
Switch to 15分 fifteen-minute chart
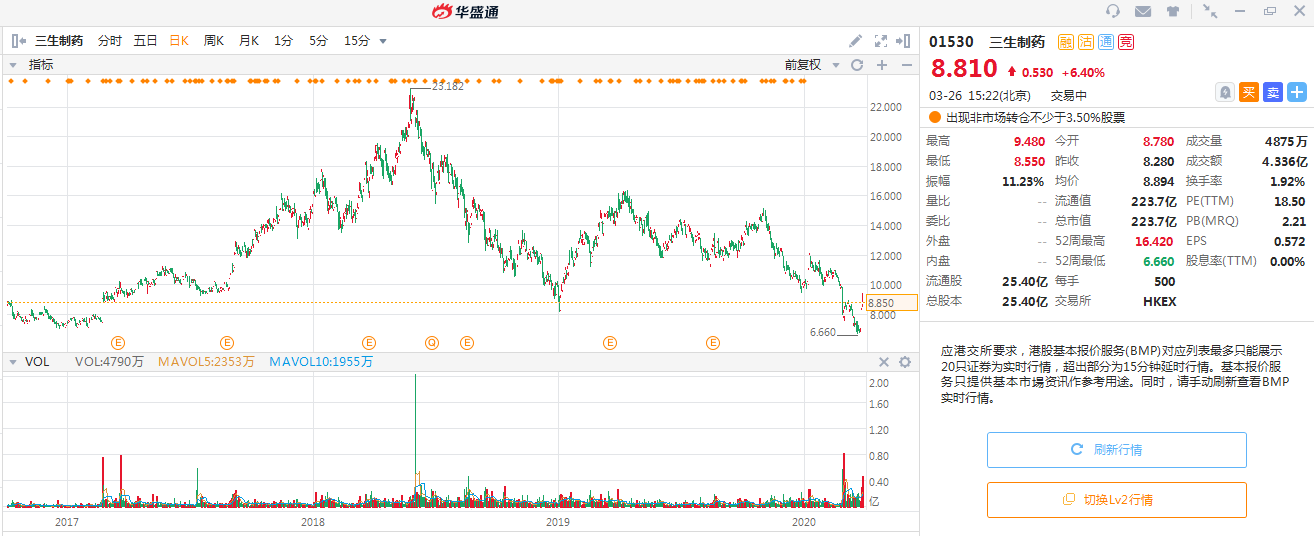(357, 41)
